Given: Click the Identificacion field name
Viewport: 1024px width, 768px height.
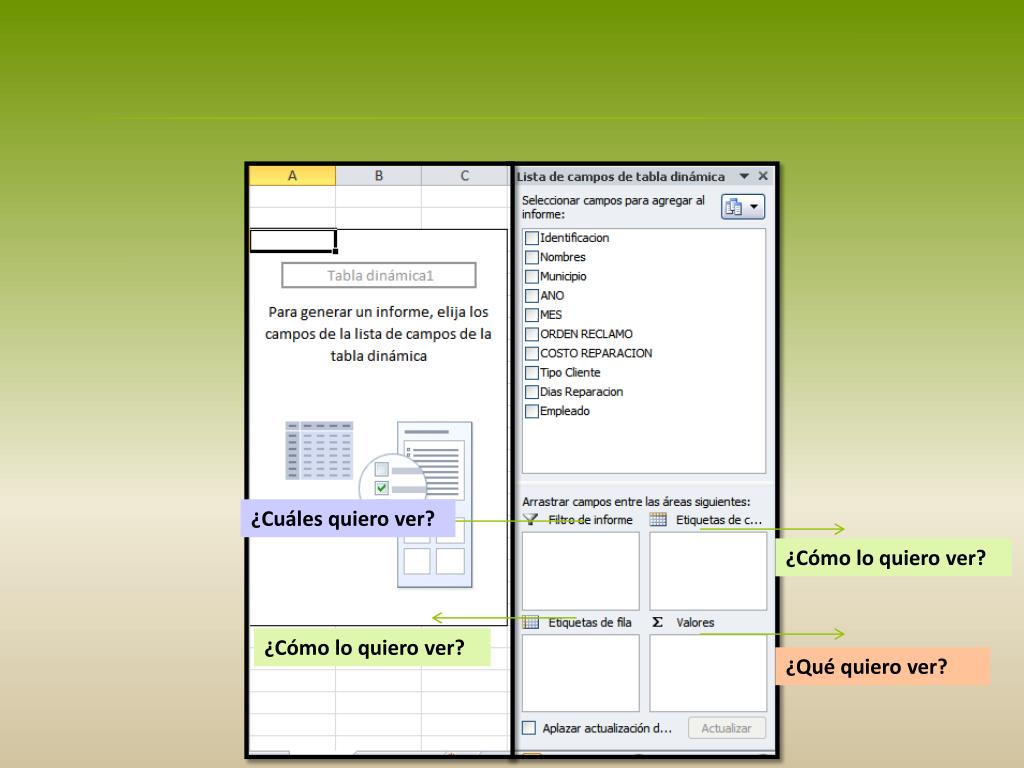Looking at the screenshot, I should pos(574,238).
